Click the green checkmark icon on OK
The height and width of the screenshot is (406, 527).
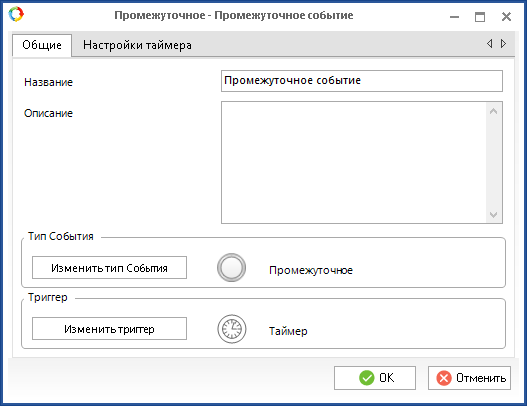tap(366, 378)
